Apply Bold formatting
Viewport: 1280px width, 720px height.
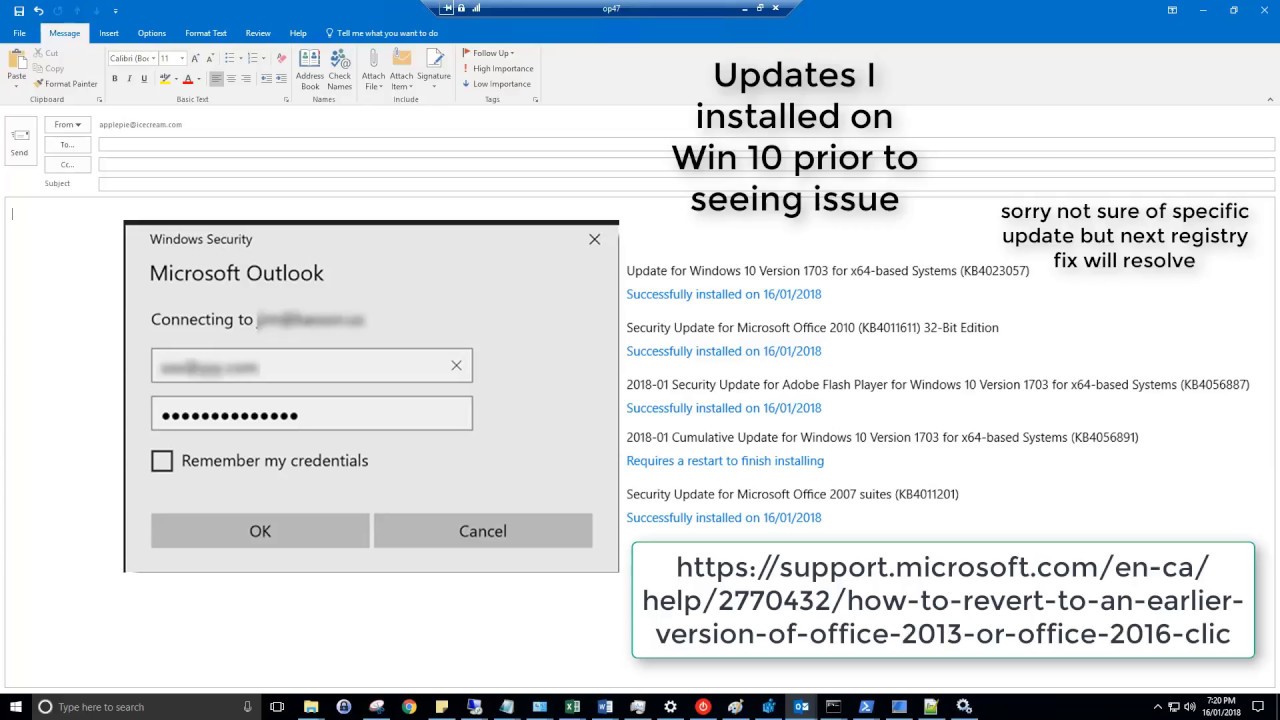click(x=114, y=79)
